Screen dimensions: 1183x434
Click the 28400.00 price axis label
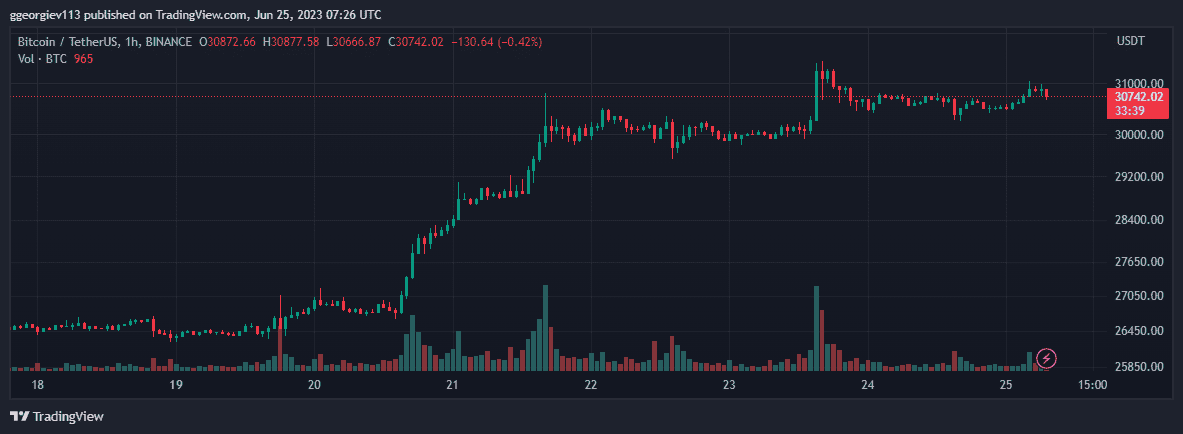[1137, 219]
